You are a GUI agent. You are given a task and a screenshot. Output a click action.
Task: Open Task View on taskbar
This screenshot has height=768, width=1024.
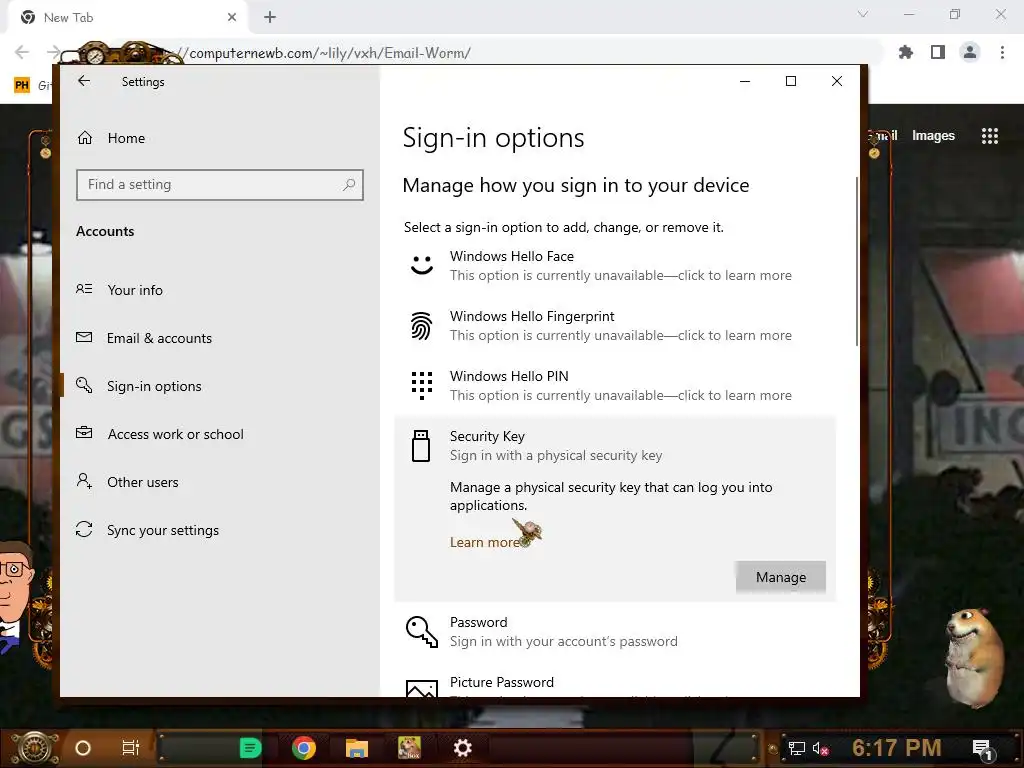coord(131,748)
